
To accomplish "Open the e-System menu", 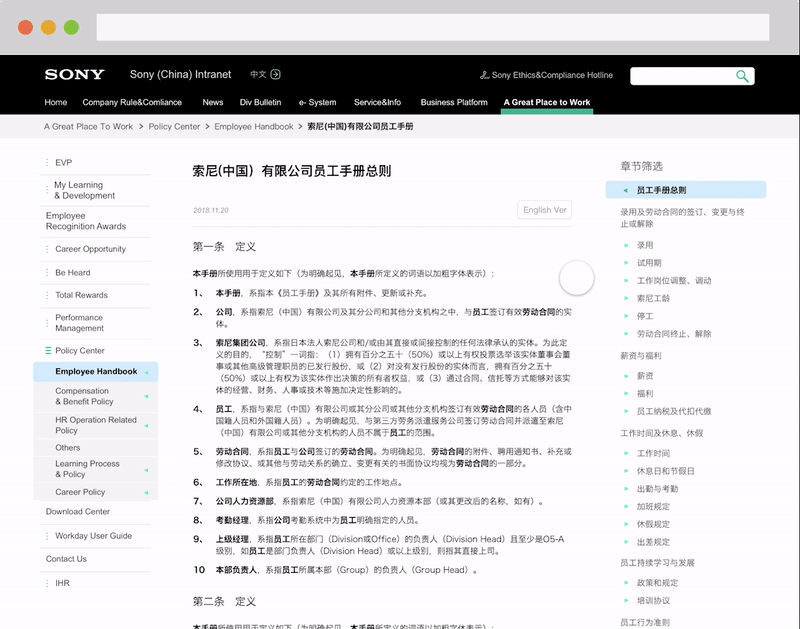I will point(317,102).
